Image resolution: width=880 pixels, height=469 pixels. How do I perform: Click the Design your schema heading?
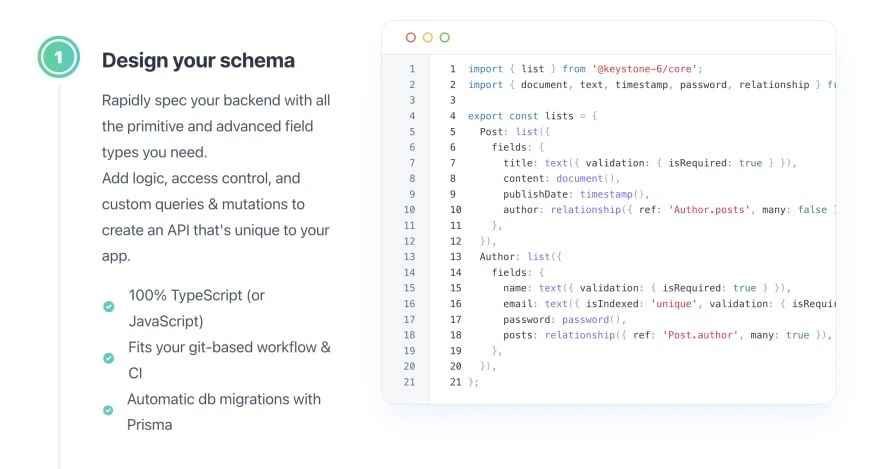point(198,60)
